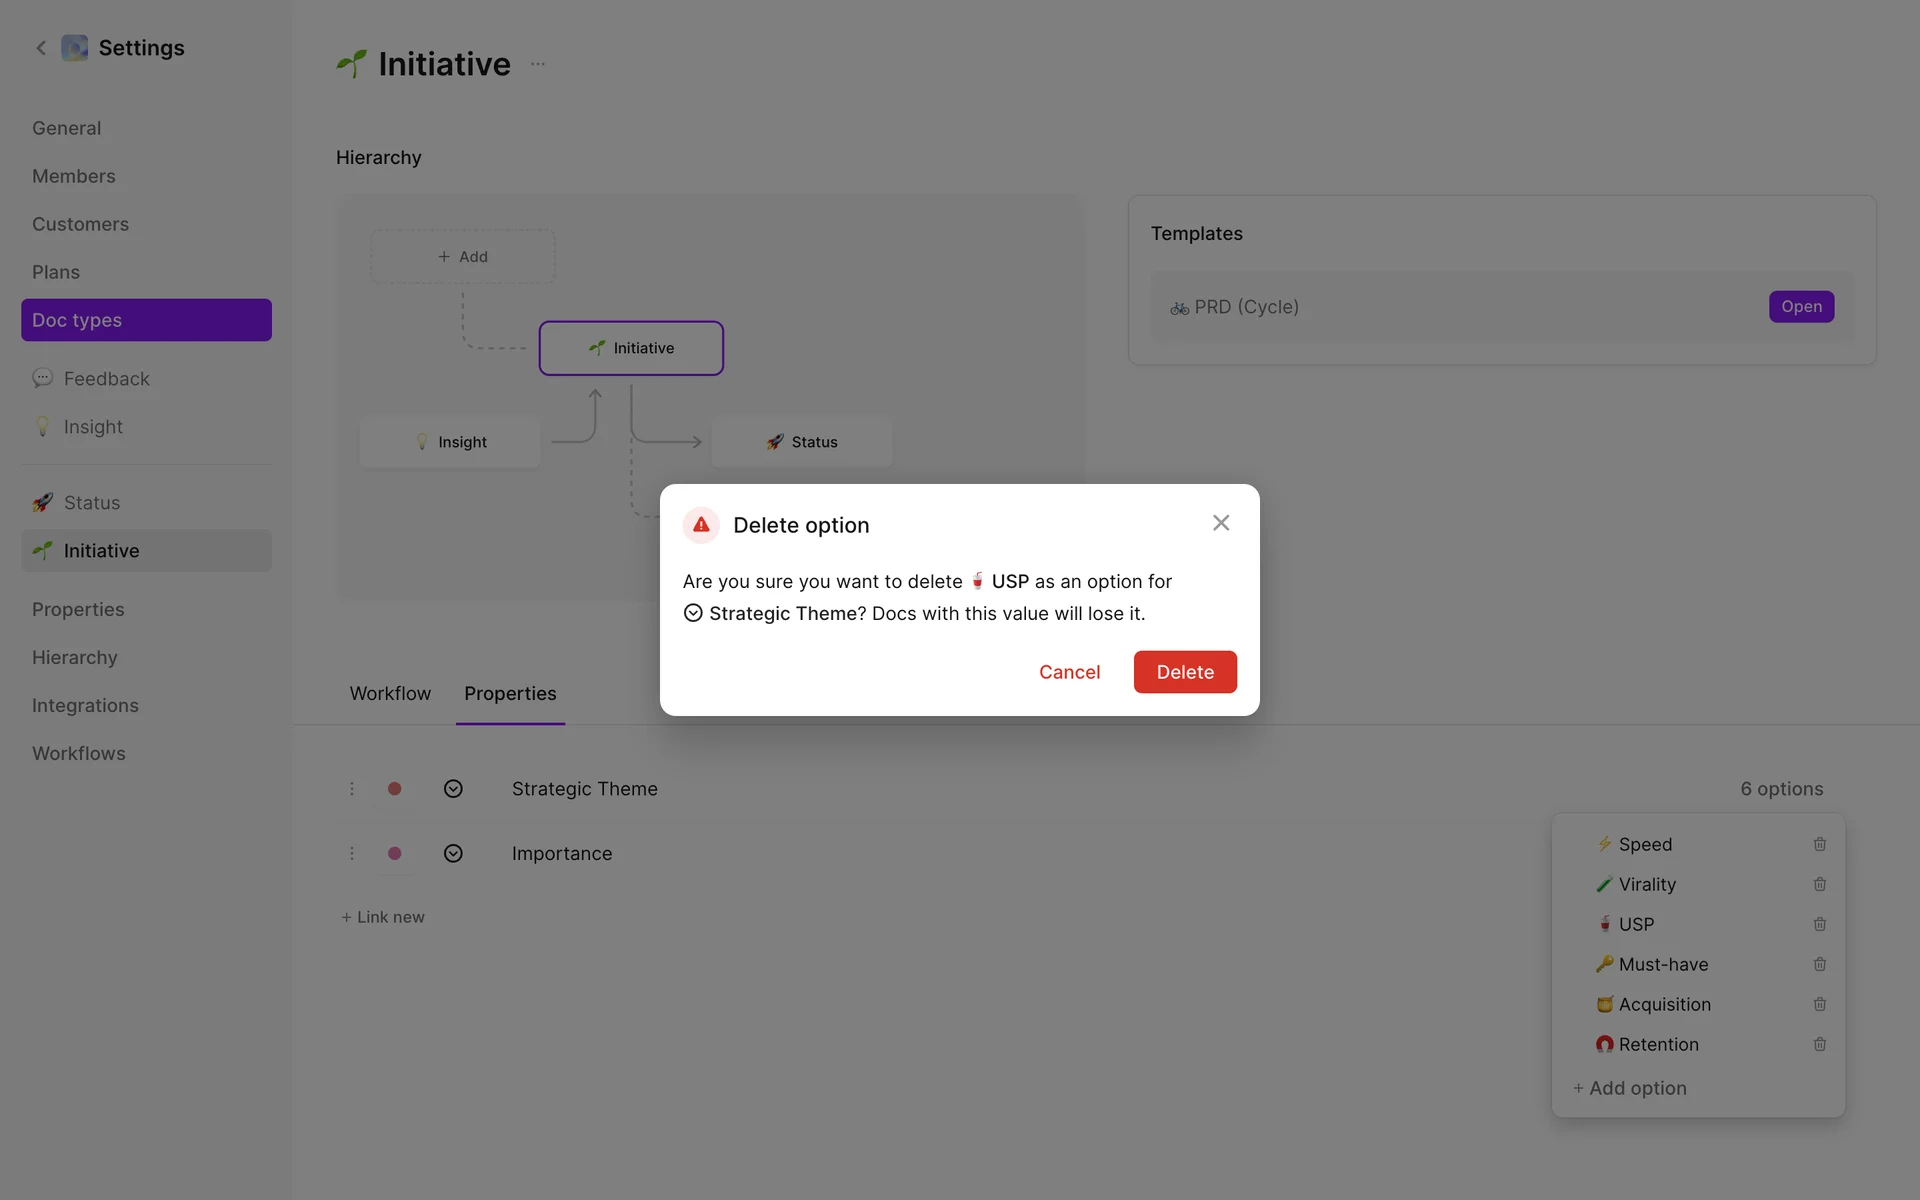Click drag handle of Strategic Theme row
Viewport: 1920px width, 1200px height.
point(352,789)
